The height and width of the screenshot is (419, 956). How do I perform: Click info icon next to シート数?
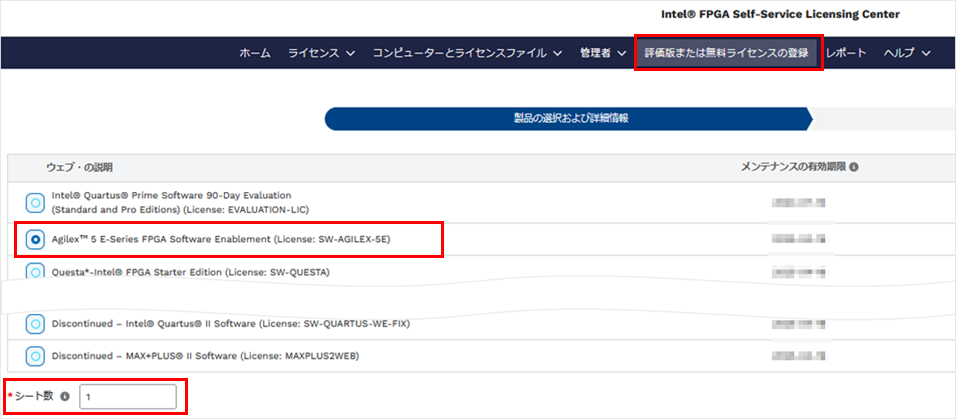pyautogui.click(x=65, y=396)
